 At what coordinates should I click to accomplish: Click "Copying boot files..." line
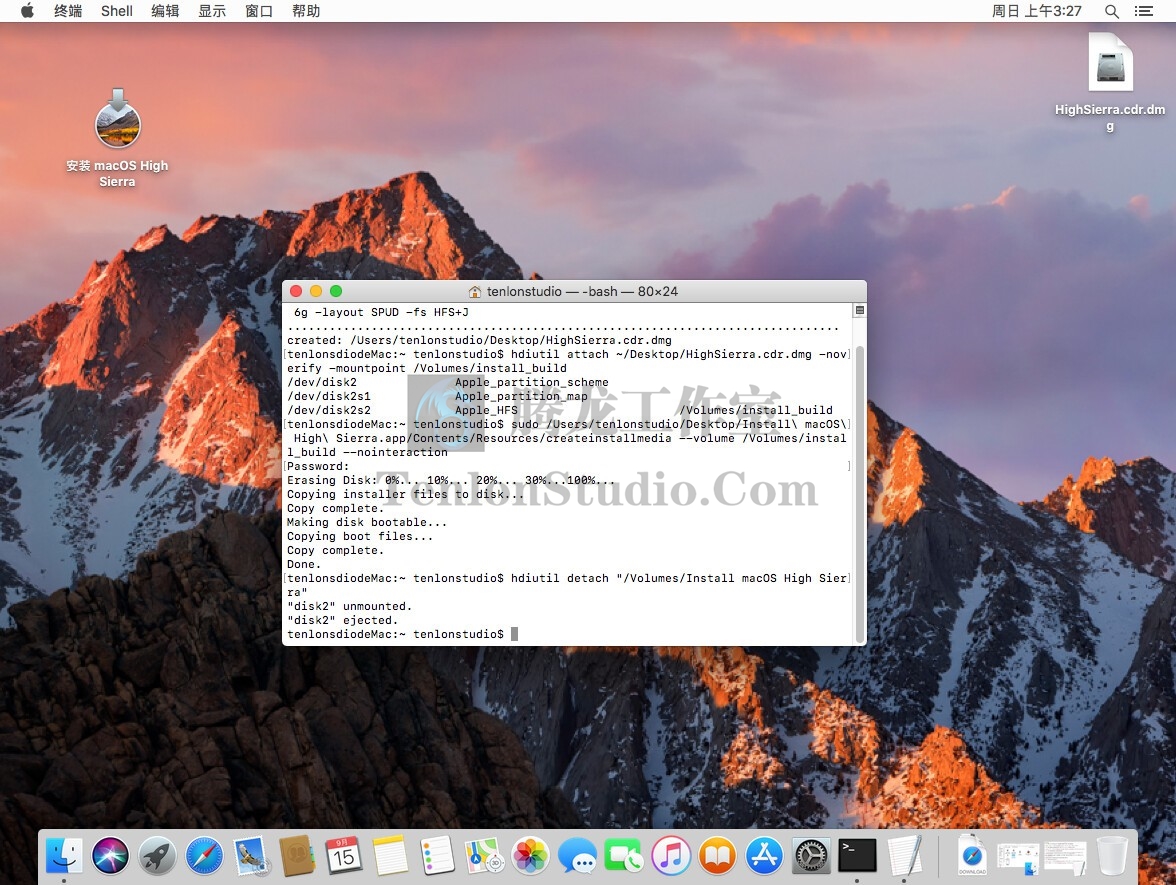coord(360,537)
